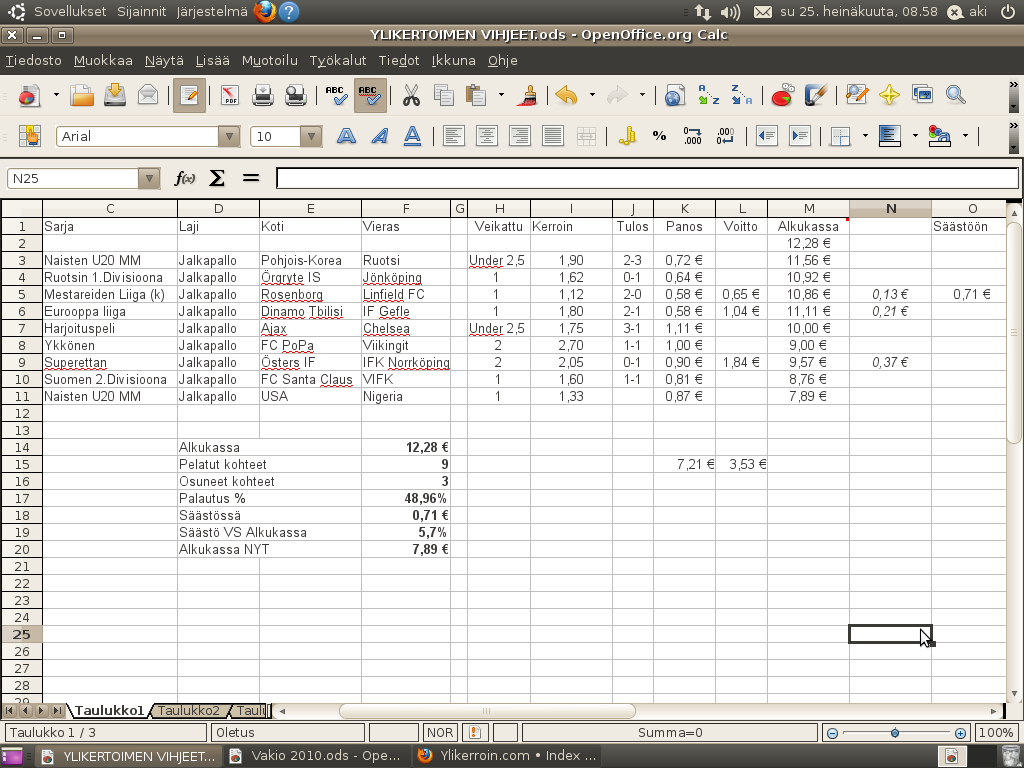Screen dimensions: 1024x768
Task: Click the Save document icon
Action: pos(115,96)
